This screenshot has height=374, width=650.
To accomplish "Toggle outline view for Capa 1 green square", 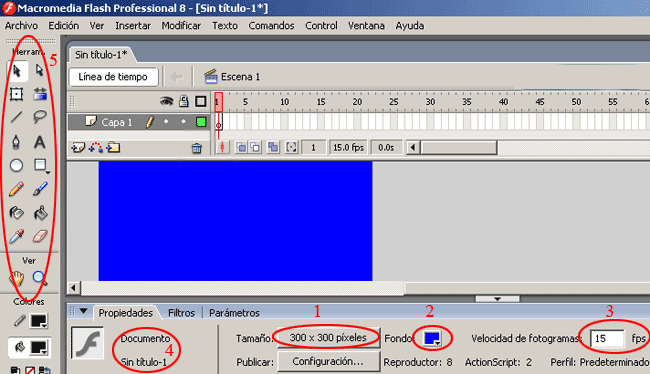I will pos(201,122).
